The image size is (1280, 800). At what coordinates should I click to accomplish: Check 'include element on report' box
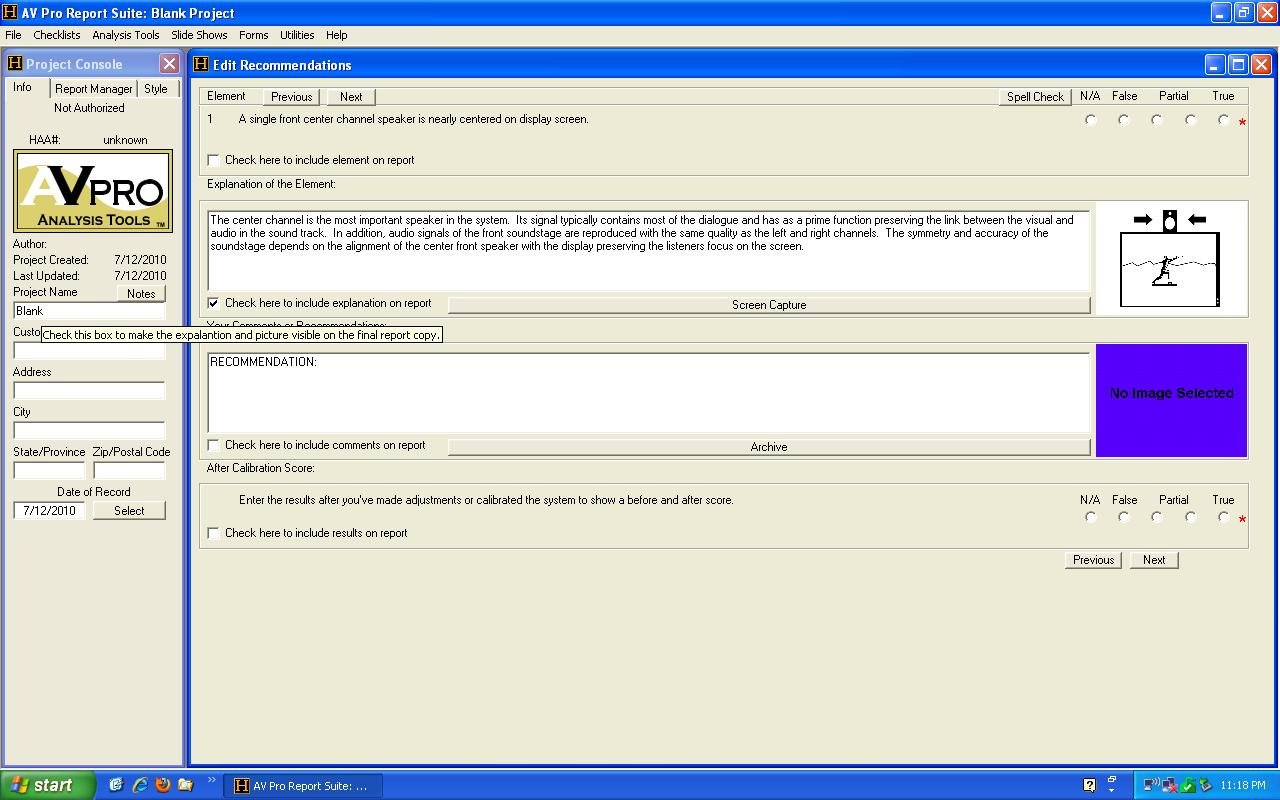click(x=214, y=160)
